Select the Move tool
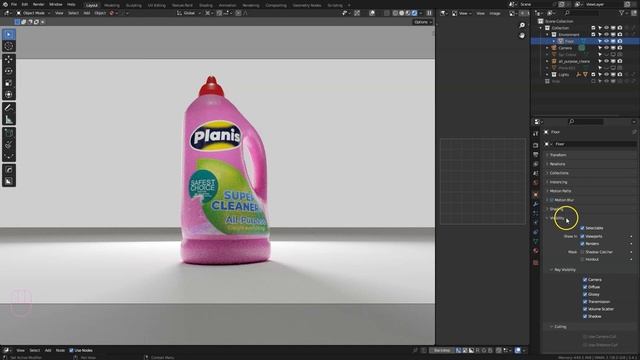Screen dimensions: 640x360 (x=9, y=60)
